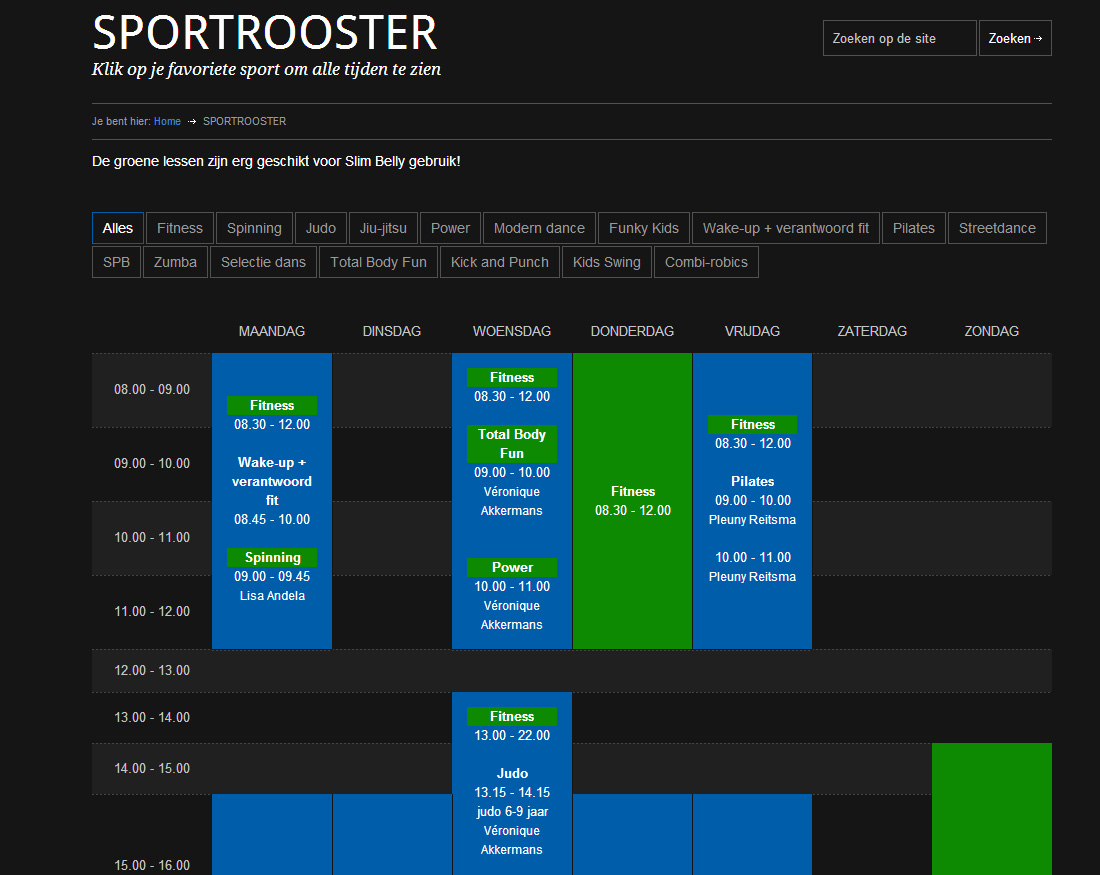Focus the 'Zoeken op de site' search field
1100x875 pixels.
(899, 38)
